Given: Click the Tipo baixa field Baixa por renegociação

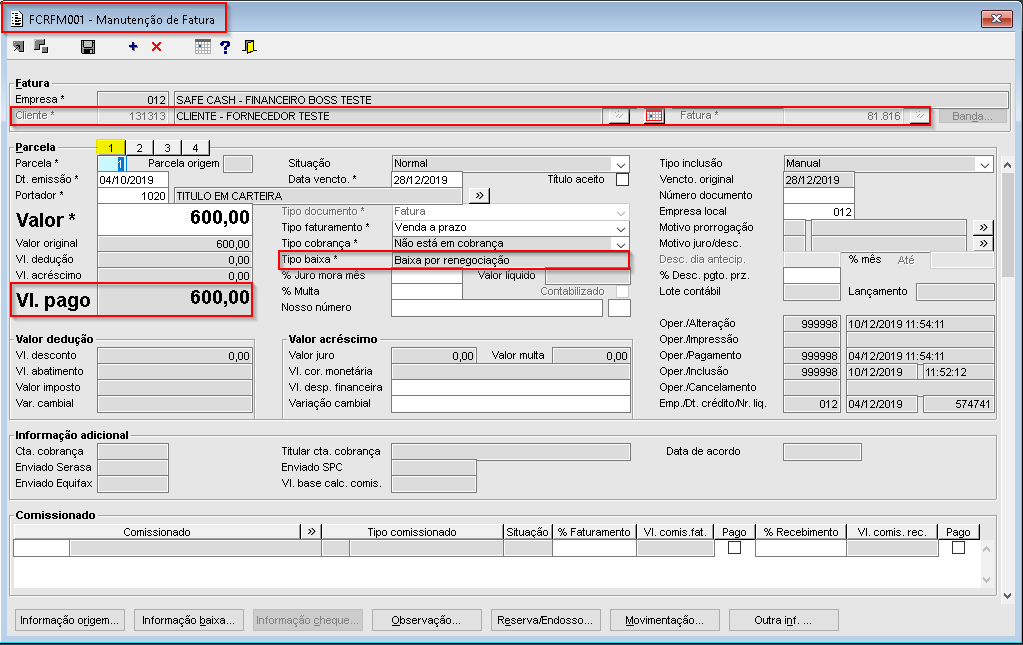Looking at the screenshot, I should click(510, 260).
